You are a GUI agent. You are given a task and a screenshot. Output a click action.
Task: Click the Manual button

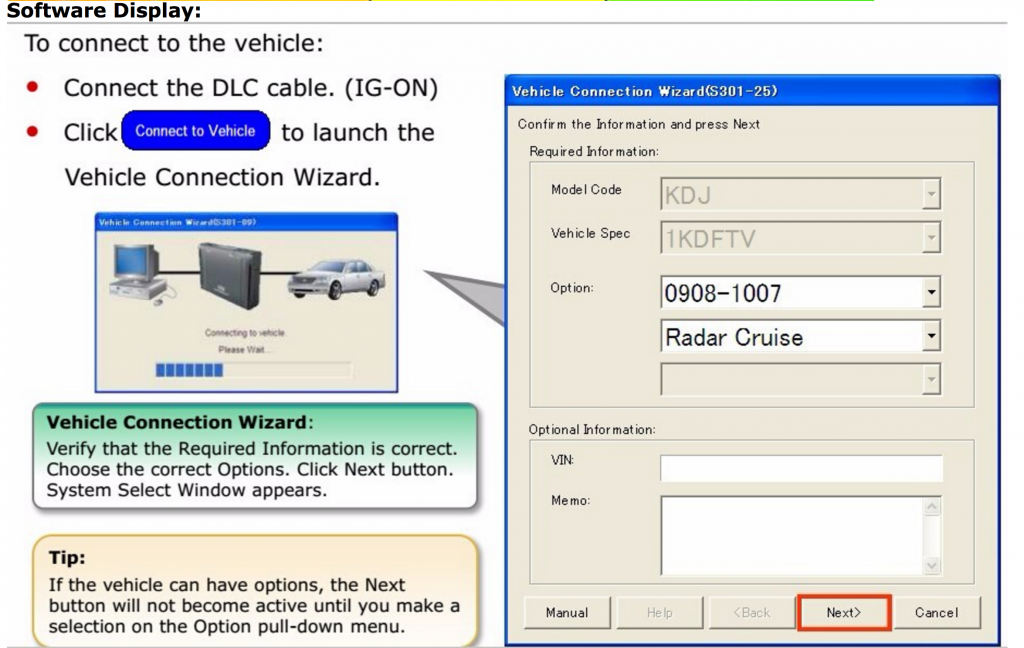tap(566, 612)
